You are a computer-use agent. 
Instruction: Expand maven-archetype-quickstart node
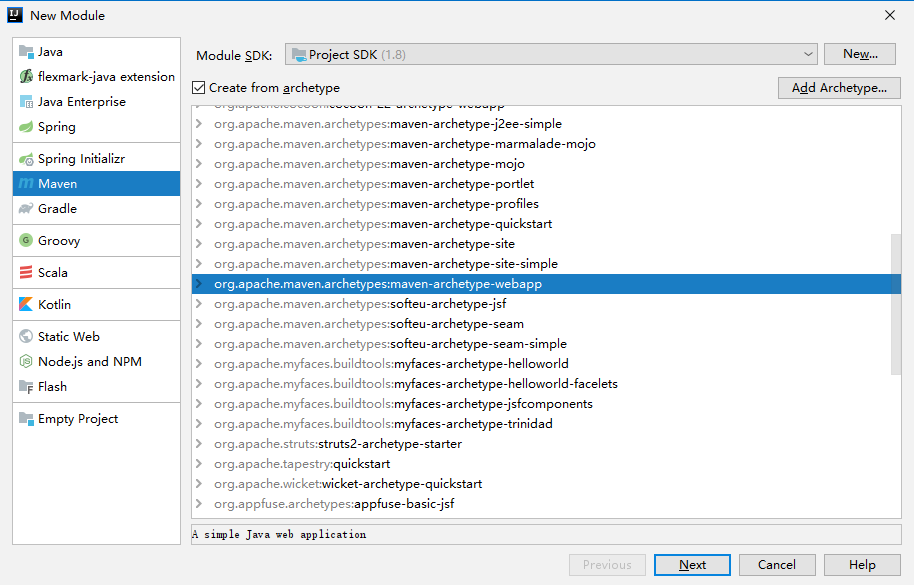[x=199, y=224]
